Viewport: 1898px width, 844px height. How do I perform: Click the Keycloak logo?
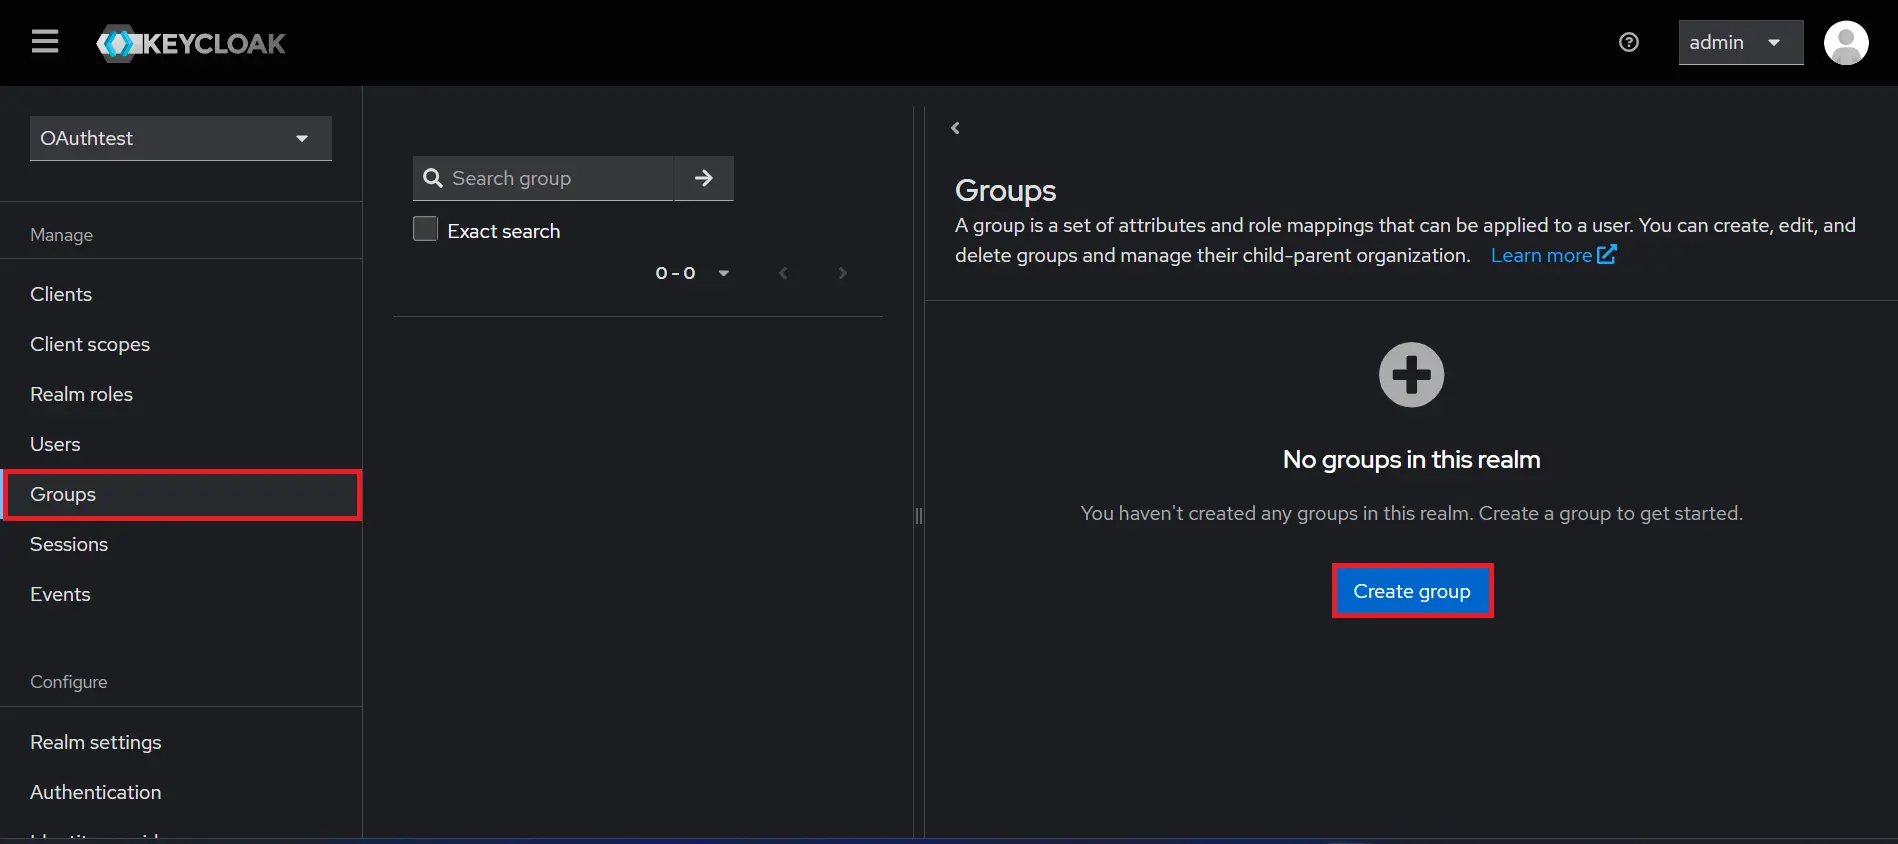click(191, 43)
